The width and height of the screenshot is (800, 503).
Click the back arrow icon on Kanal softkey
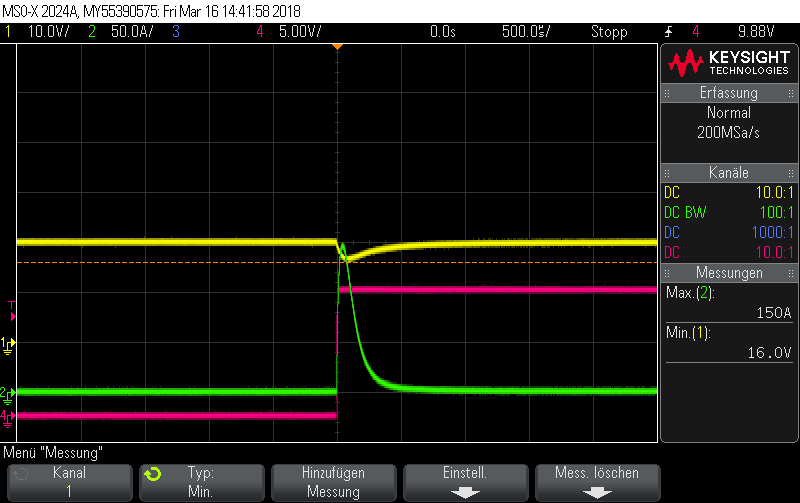[21, 474]
